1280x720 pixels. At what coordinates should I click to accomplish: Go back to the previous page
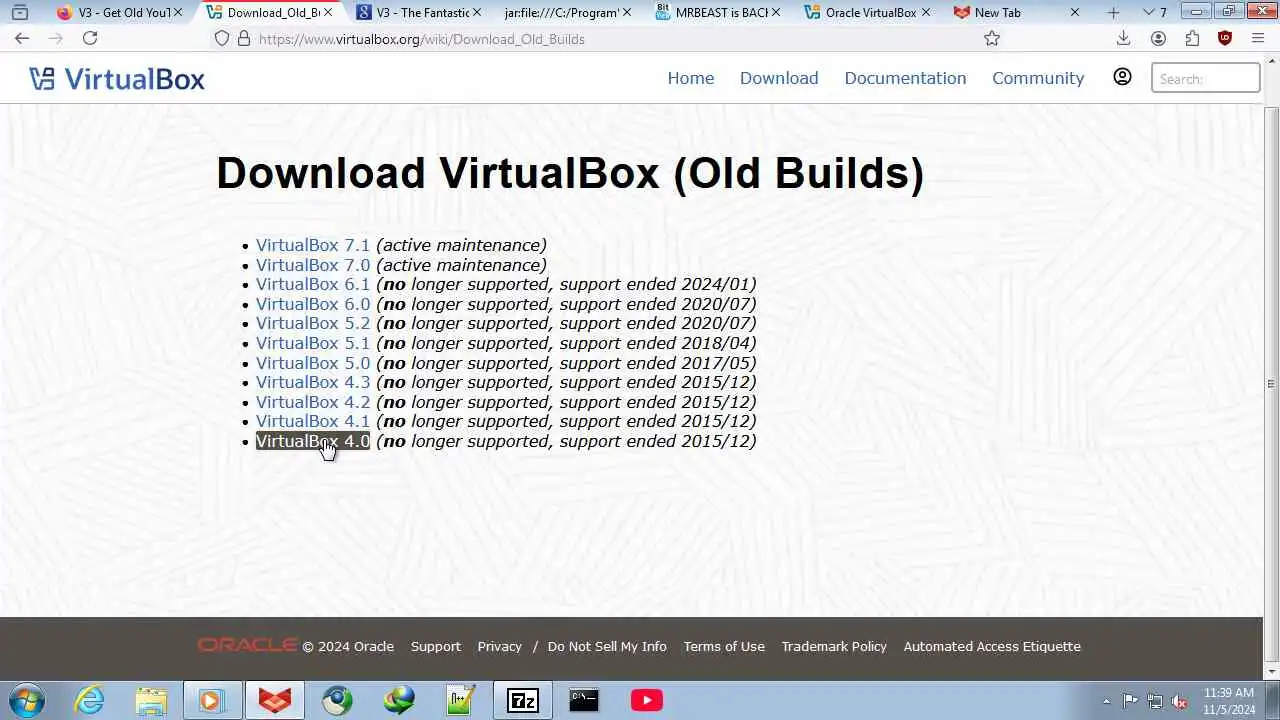22,38
